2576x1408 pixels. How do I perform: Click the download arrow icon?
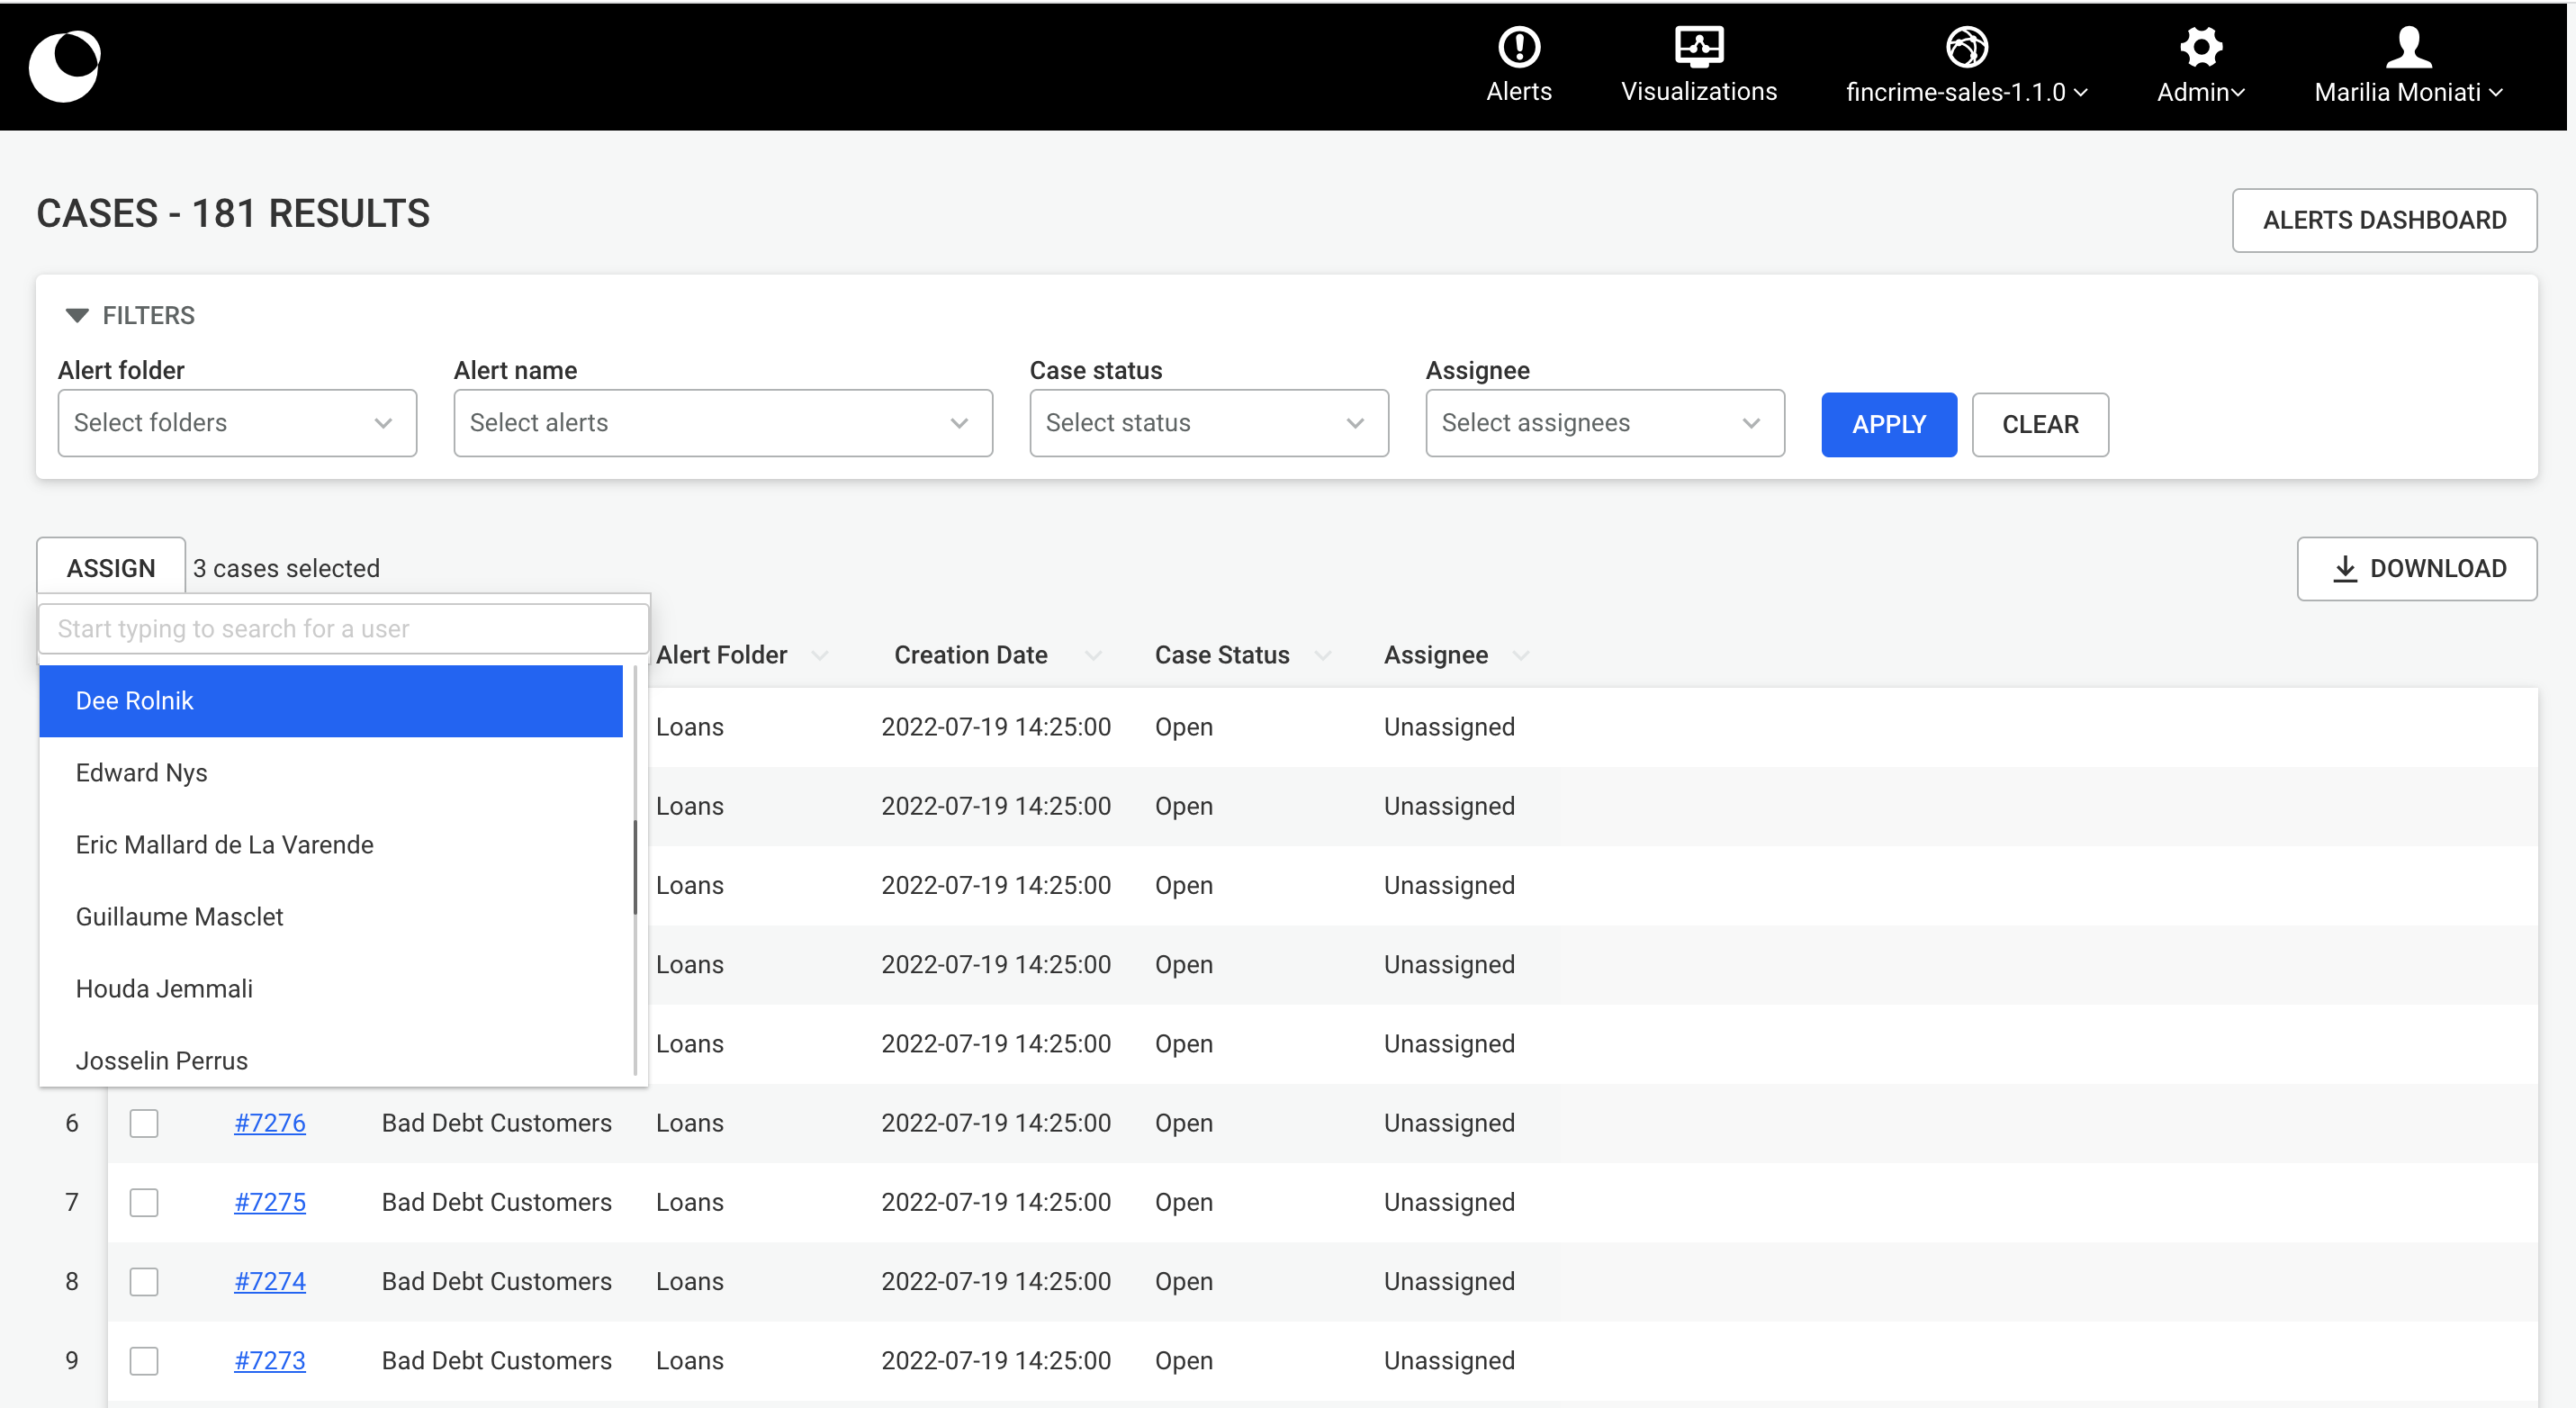pos(2344,568)
